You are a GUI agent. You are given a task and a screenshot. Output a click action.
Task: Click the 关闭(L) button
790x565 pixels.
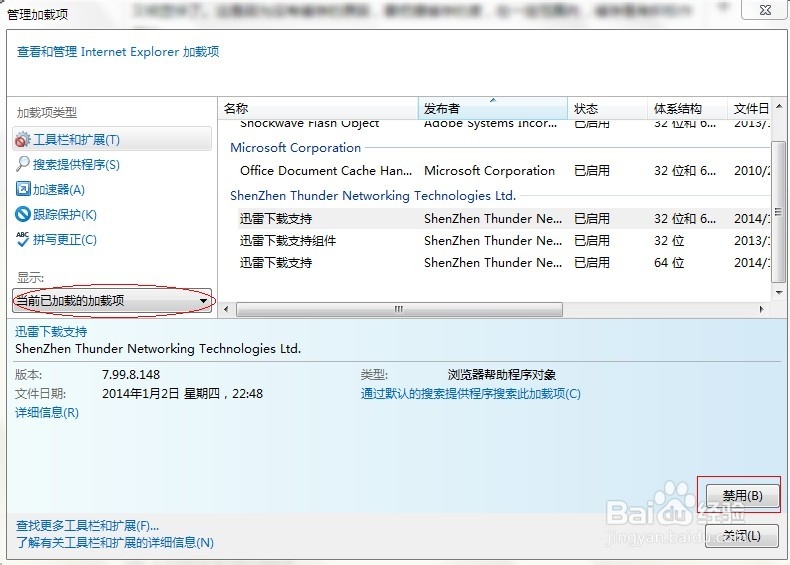(742, 536)
